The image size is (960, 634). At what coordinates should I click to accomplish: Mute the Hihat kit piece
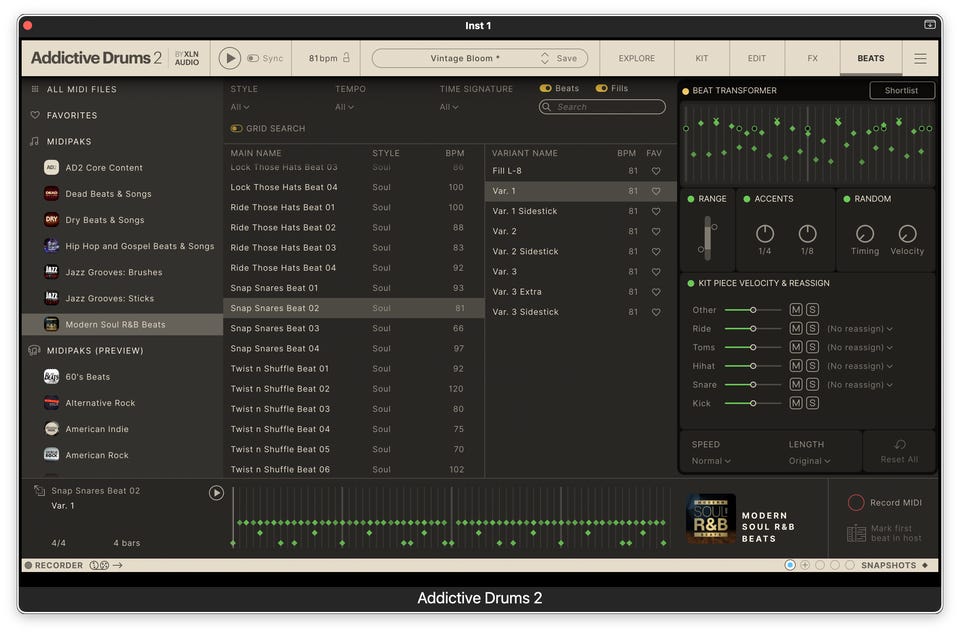(x=796, y=365)
